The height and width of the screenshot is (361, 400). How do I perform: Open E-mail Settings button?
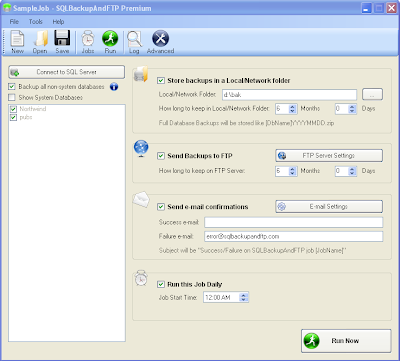(x=329, y=207)
